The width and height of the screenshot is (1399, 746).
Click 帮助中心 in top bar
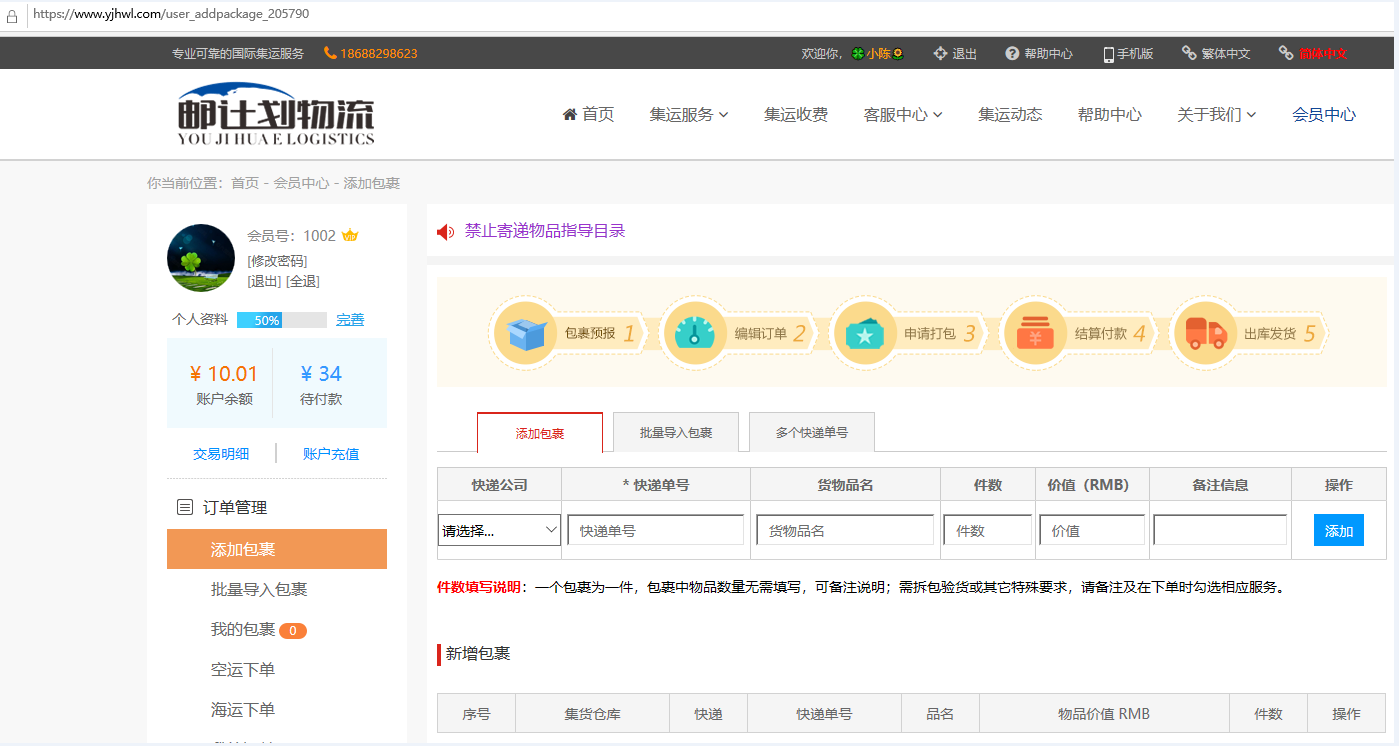pos(1048,54)
